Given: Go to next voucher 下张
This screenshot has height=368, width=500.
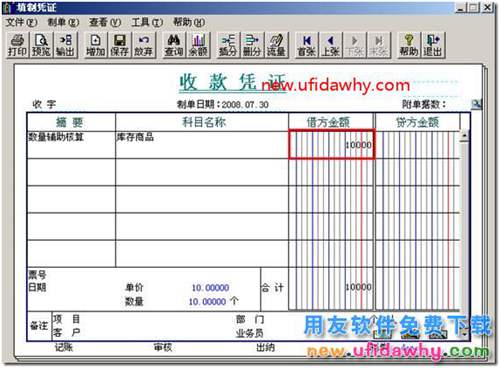Looking at the screenshot, I should [355, 45].
